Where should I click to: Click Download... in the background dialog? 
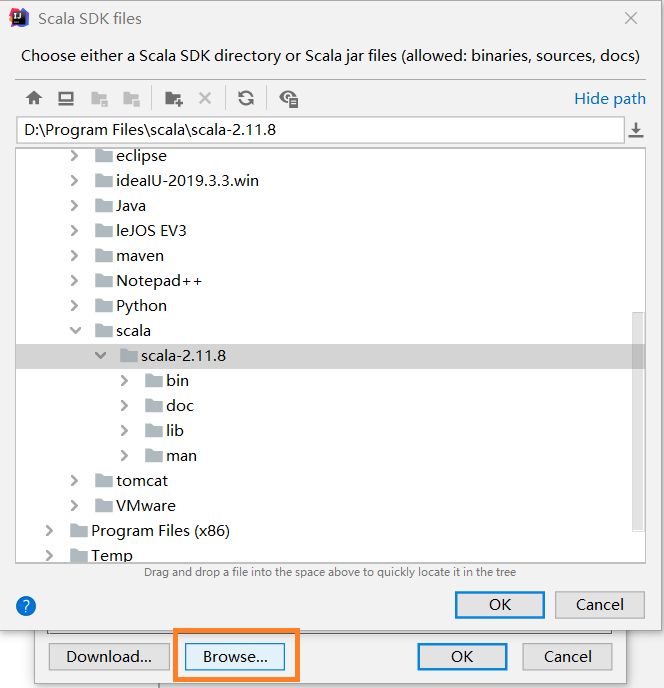[109, 657]
